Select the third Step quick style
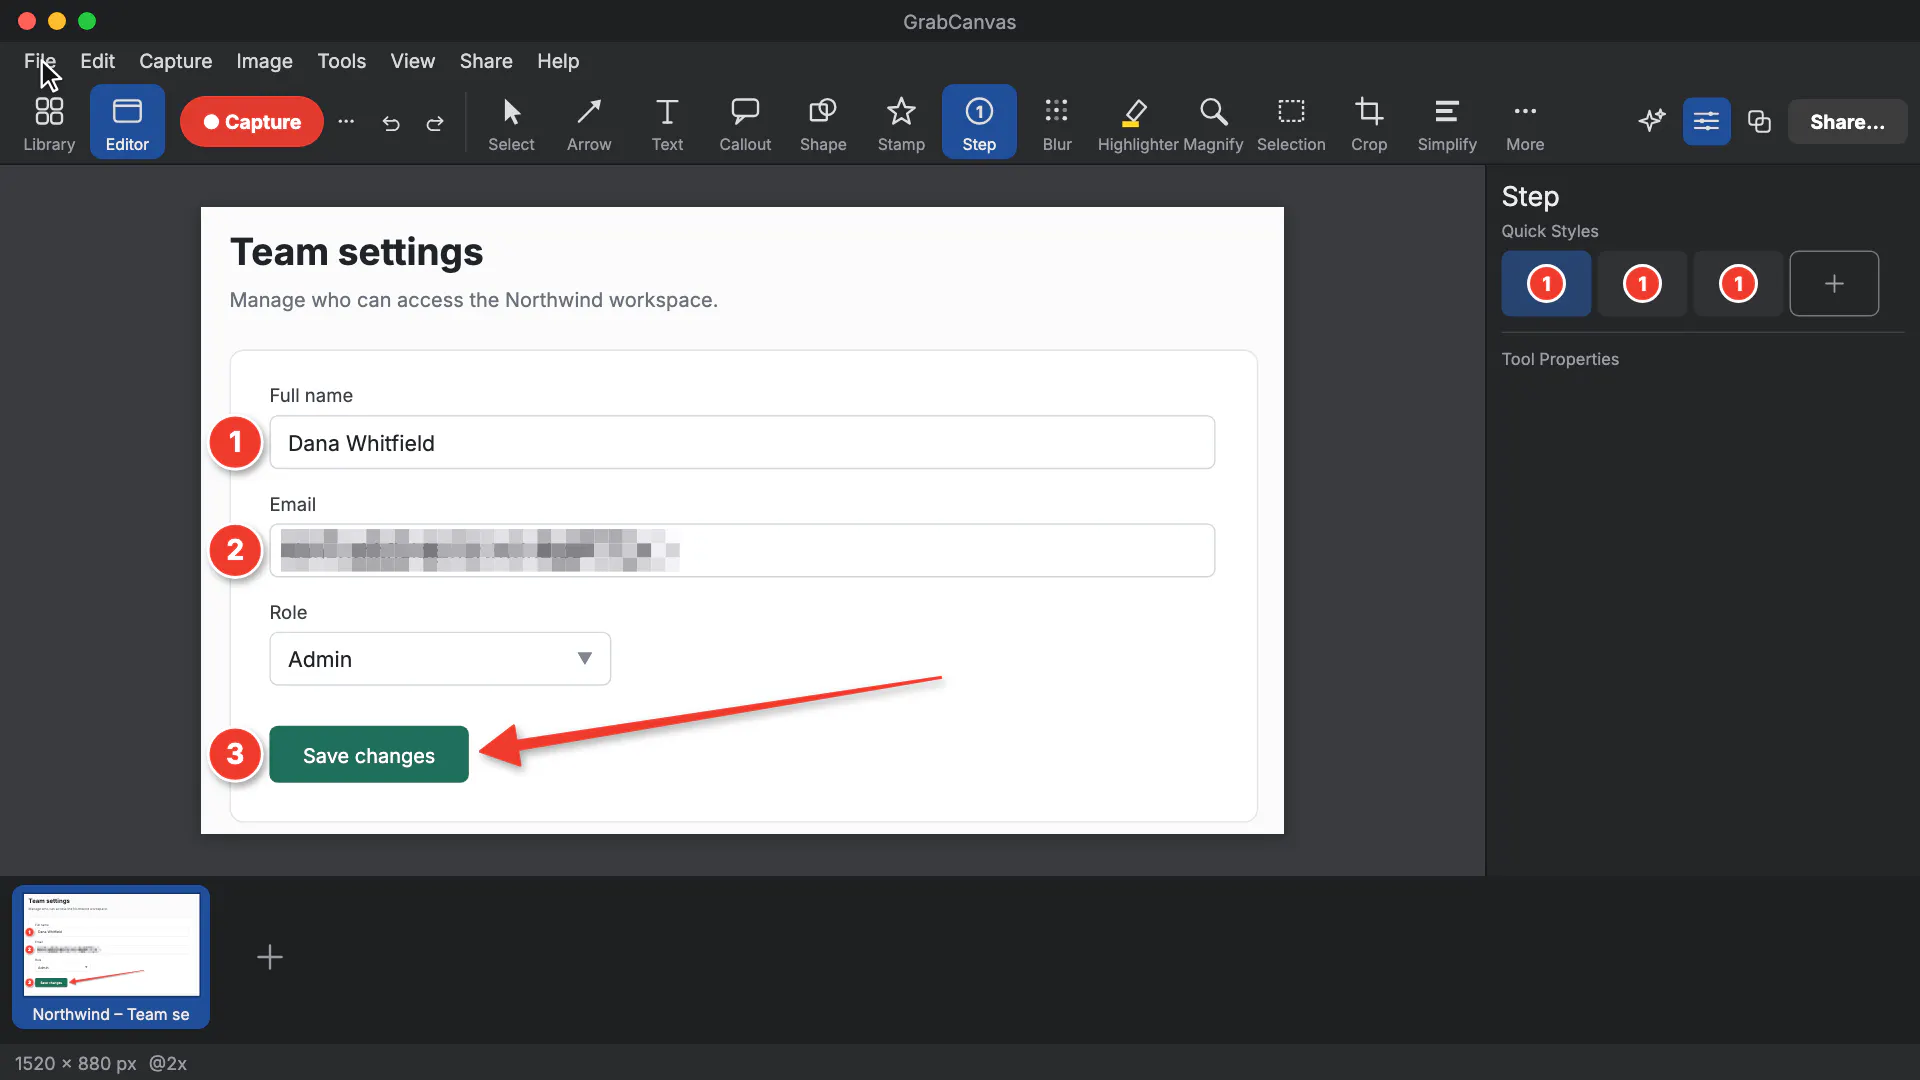 1738,284
